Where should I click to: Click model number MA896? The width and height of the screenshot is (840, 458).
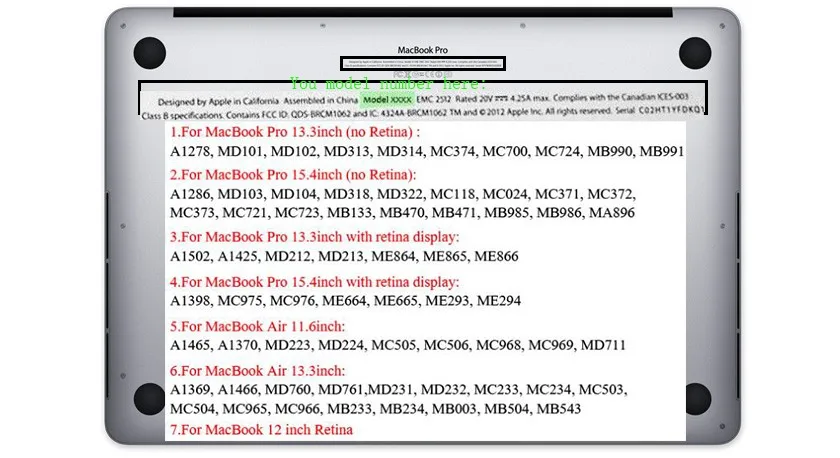point(612,213)
